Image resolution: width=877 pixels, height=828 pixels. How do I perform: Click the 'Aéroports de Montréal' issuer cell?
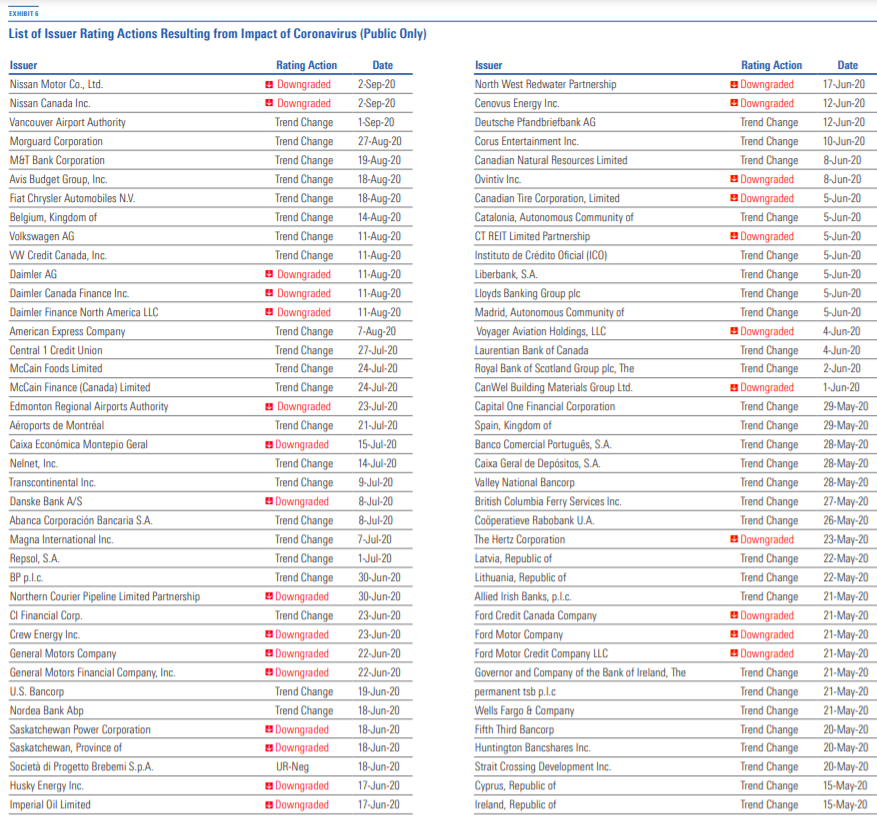tap(56, 426)
